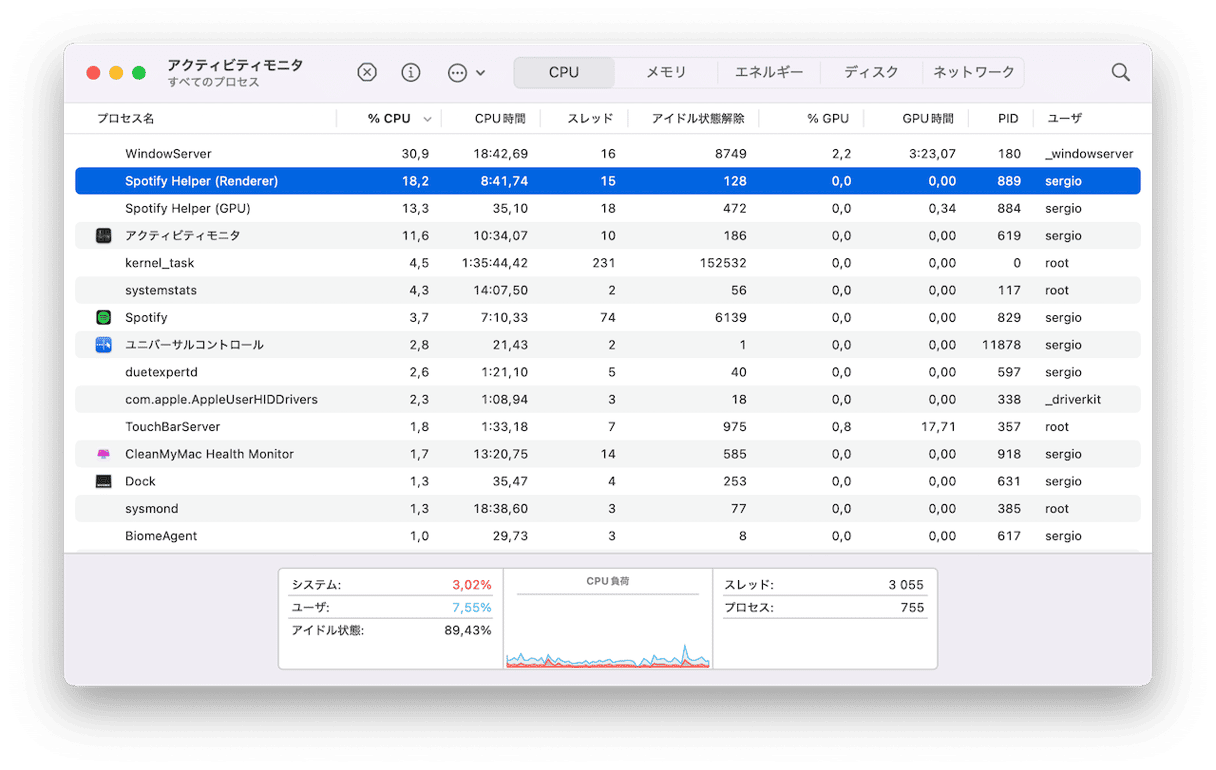Click the search magnifier icon
This screenshot has width=1216, height=770.
1120,72
